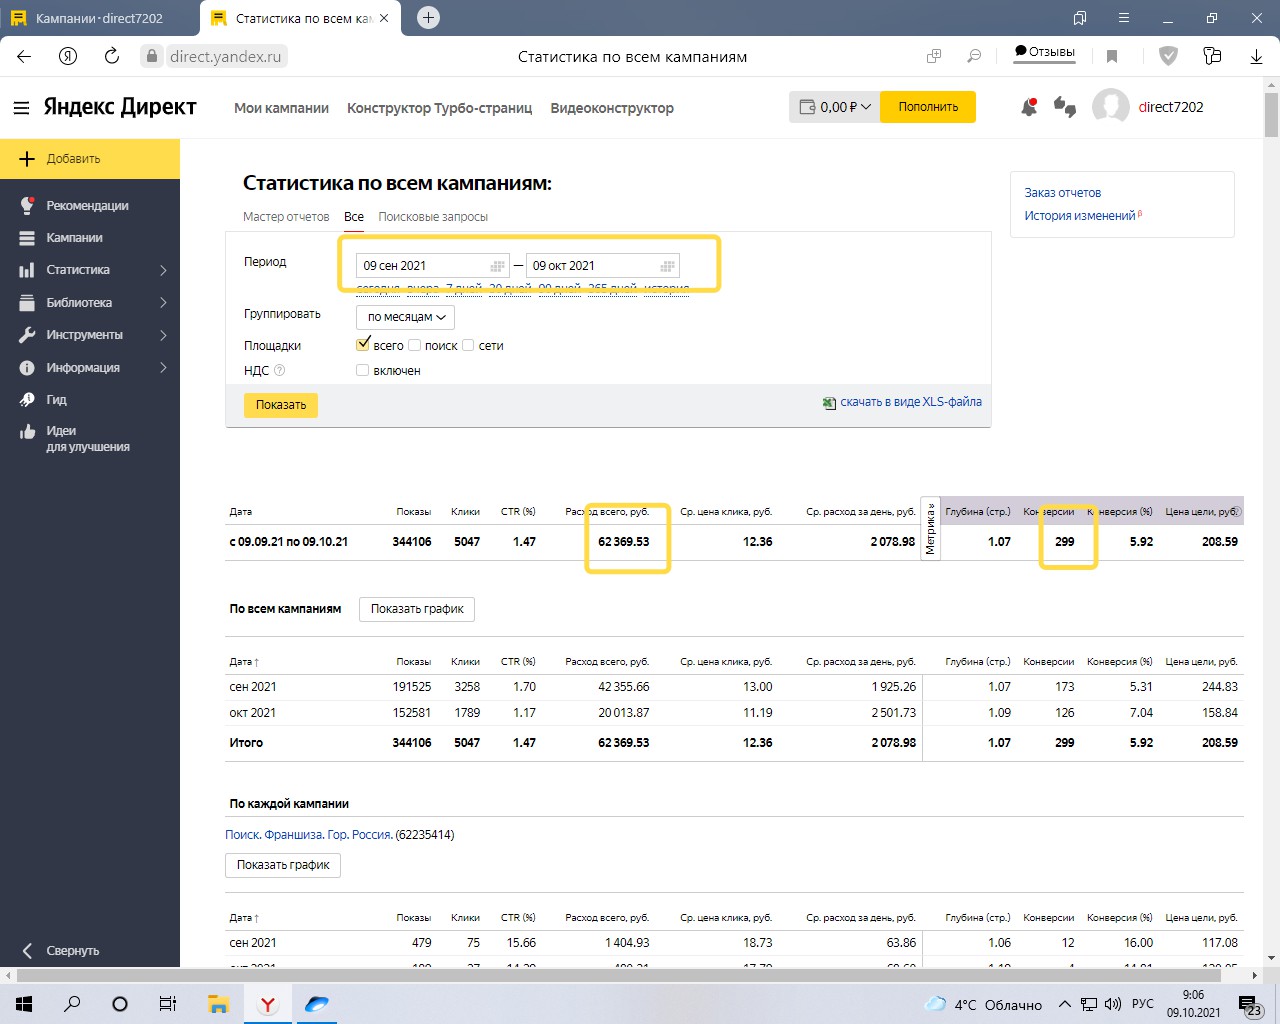Viewport: 1280px width, 1024px height.
Task: Click 'скачать в виде XLS-файла' link
Action: click(x=910, y=402)
